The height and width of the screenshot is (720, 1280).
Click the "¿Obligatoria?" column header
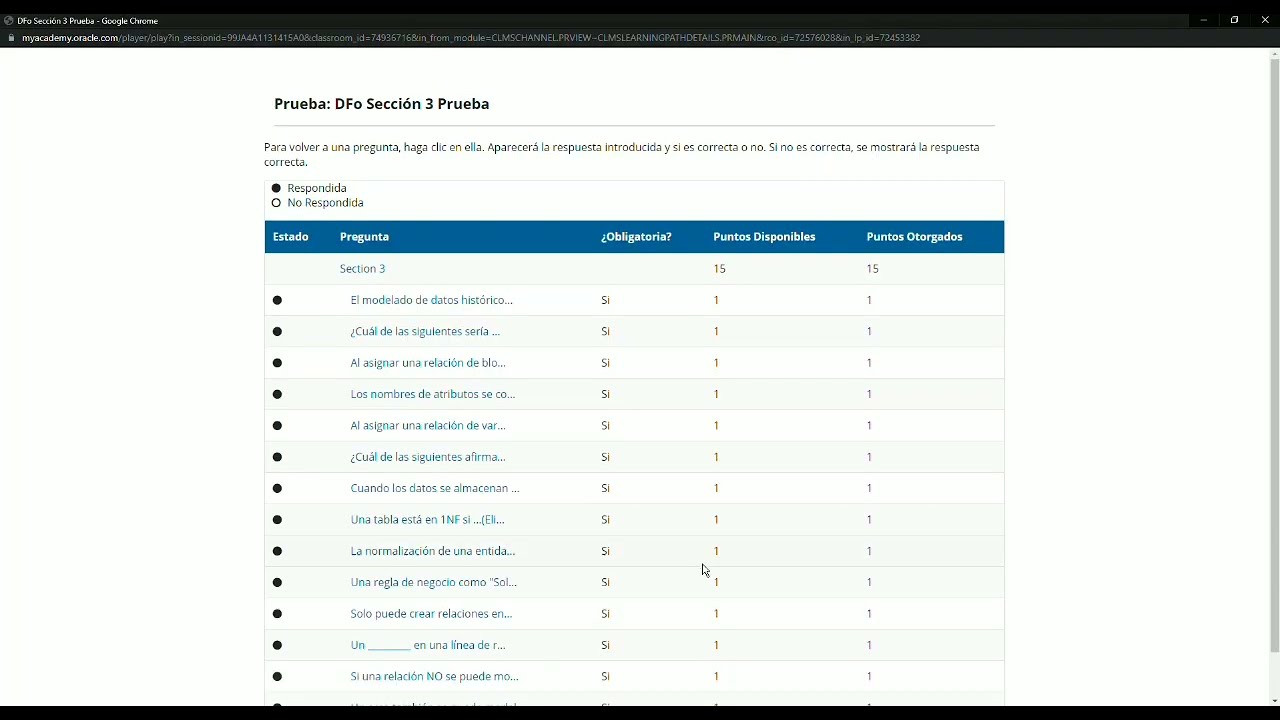pos(636,237)
